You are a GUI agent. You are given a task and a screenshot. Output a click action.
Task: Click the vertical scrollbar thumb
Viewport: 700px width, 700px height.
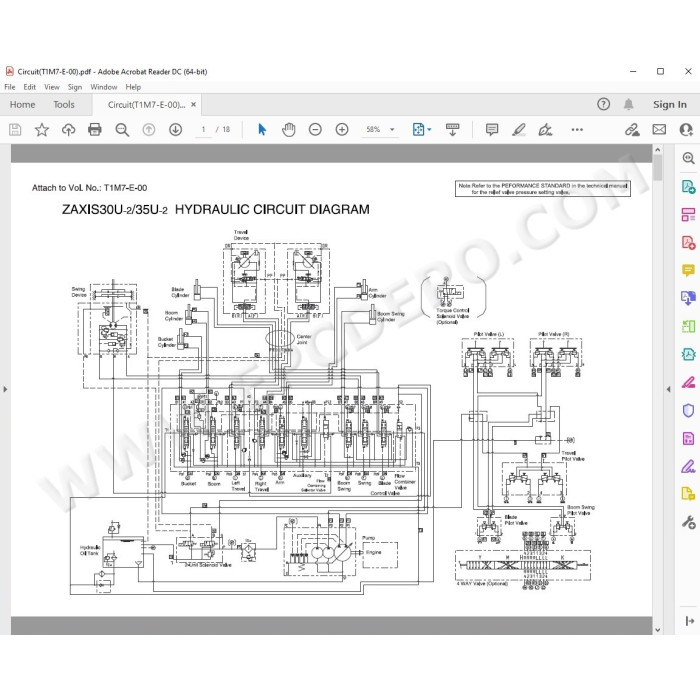pos(658,168)
